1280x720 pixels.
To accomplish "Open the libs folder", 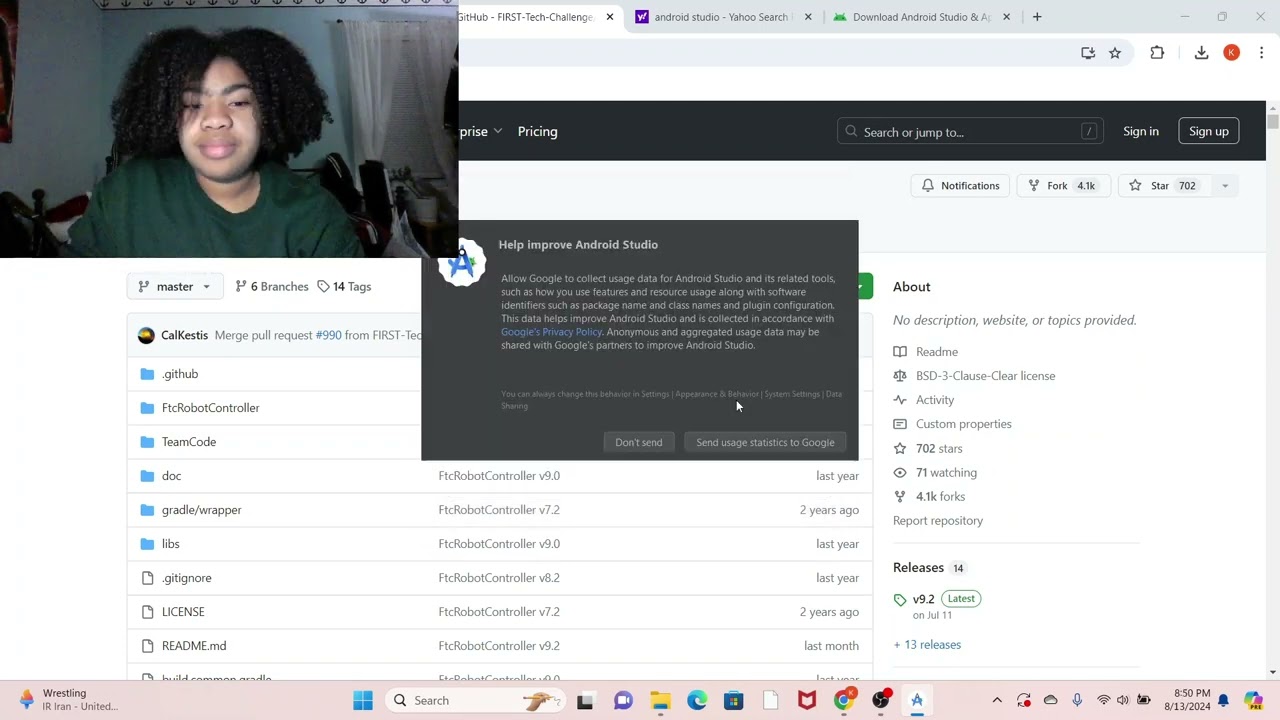I will [x=170, y=544].
